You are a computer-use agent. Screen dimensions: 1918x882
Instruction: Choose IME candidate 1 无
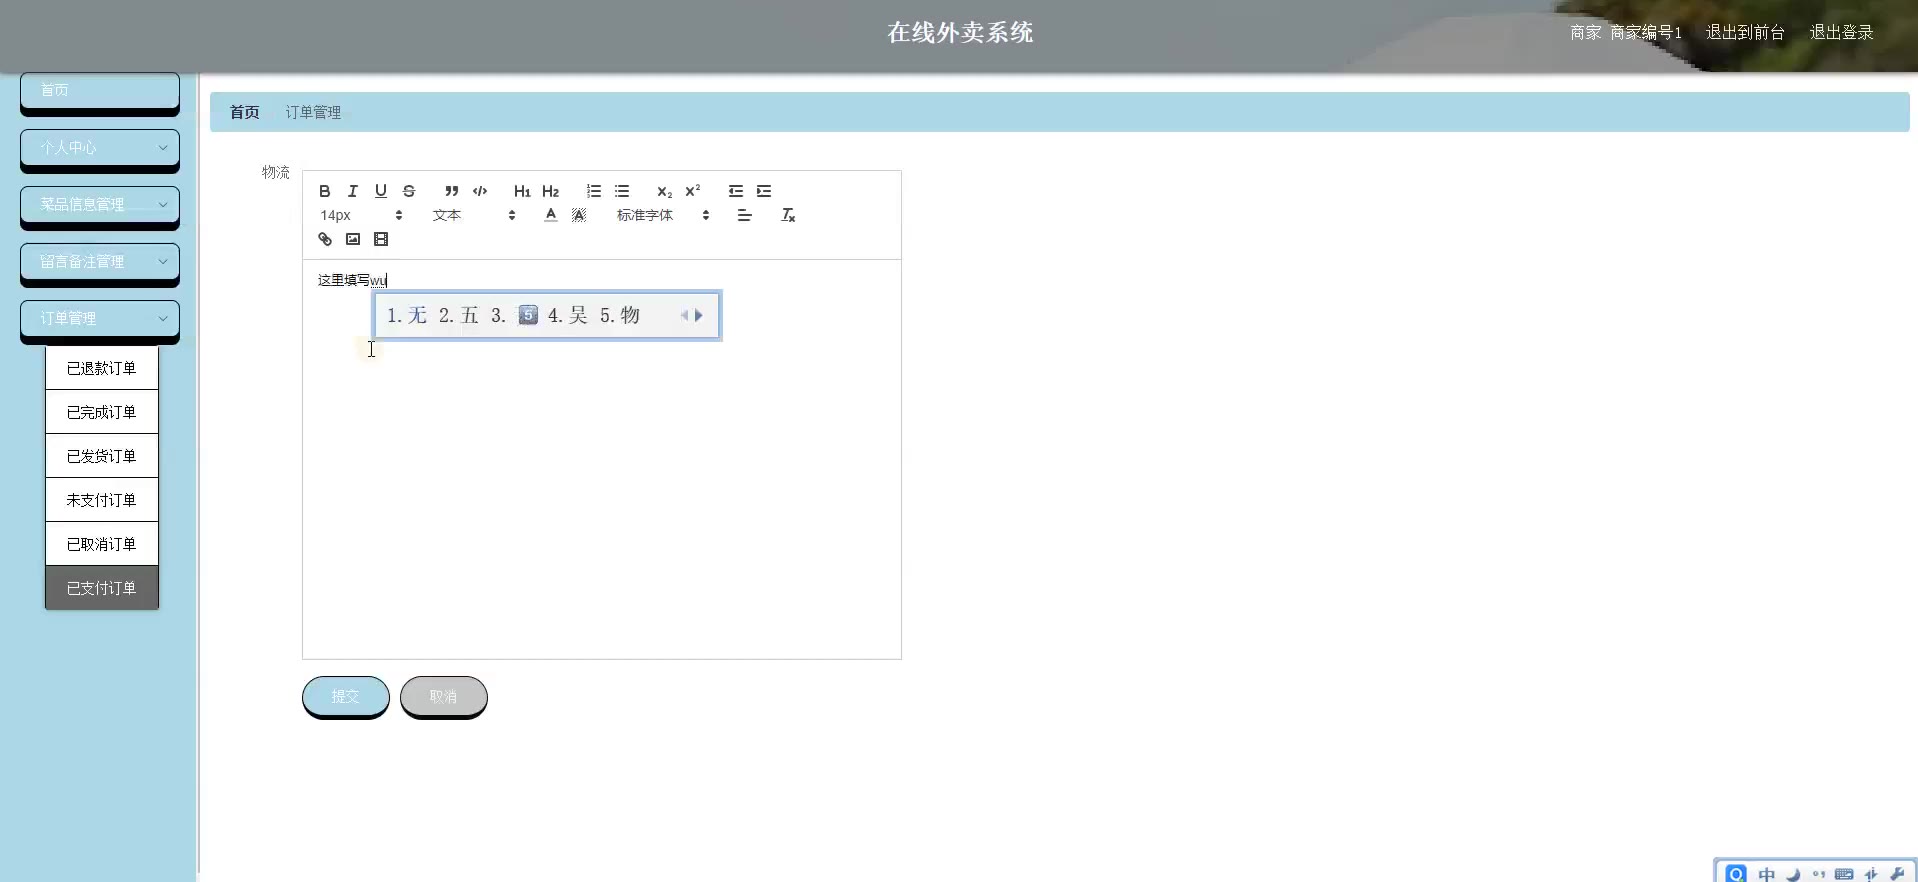coord(407,316)
